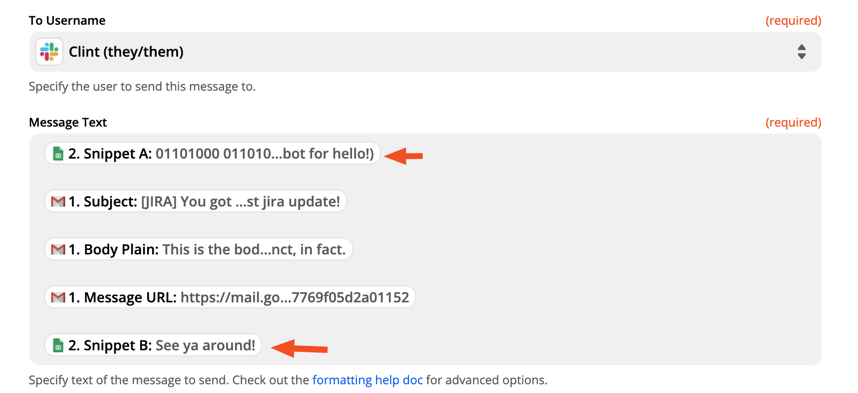Click the Slack icon in To Username field
This screenshot has height=393, width=858.
(x=49, y=52)
